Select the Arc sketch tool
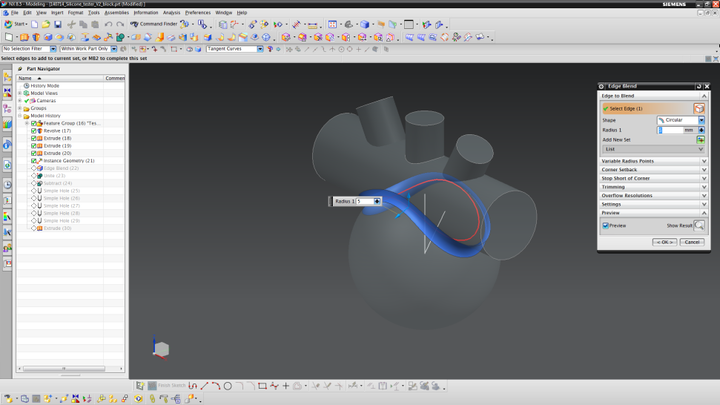 click(x=216, y=386)
